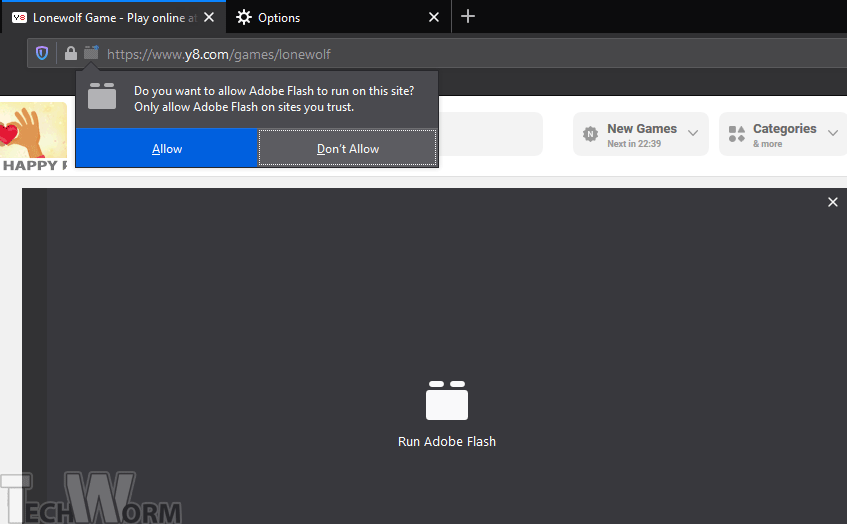
Task: Switch to the Options tab
Action: (338, 17)
